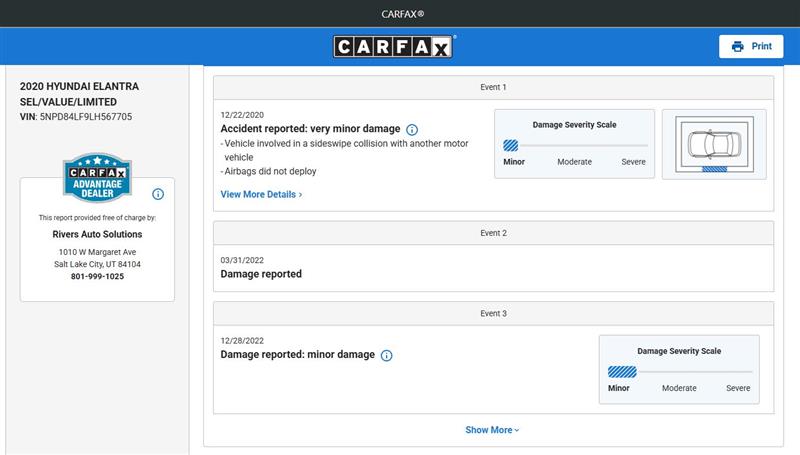Screen dimensions: 800x455
Task: Click the CARFAX logo in blue header
Action: pos(394,47)
